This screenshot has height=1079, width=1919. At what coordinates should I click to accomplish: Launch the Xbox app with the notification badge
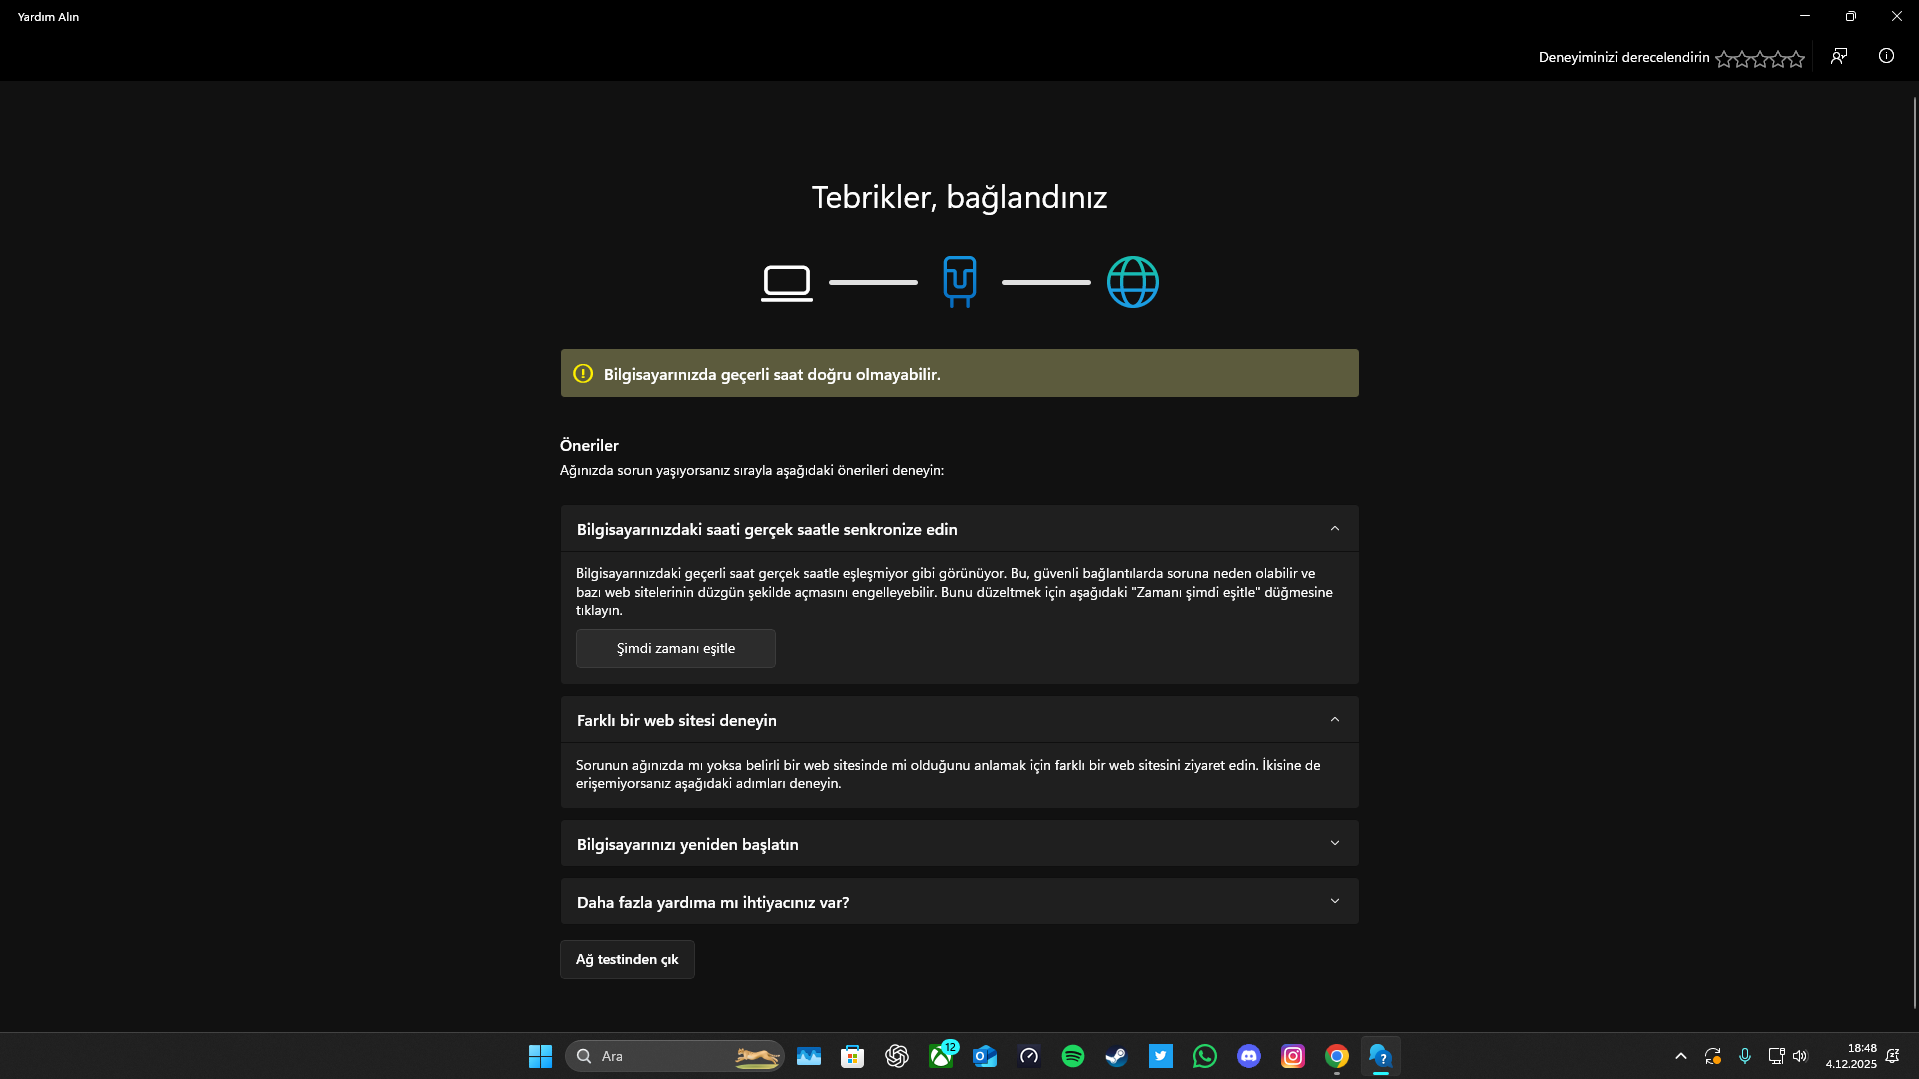[x=941, y=1057]
